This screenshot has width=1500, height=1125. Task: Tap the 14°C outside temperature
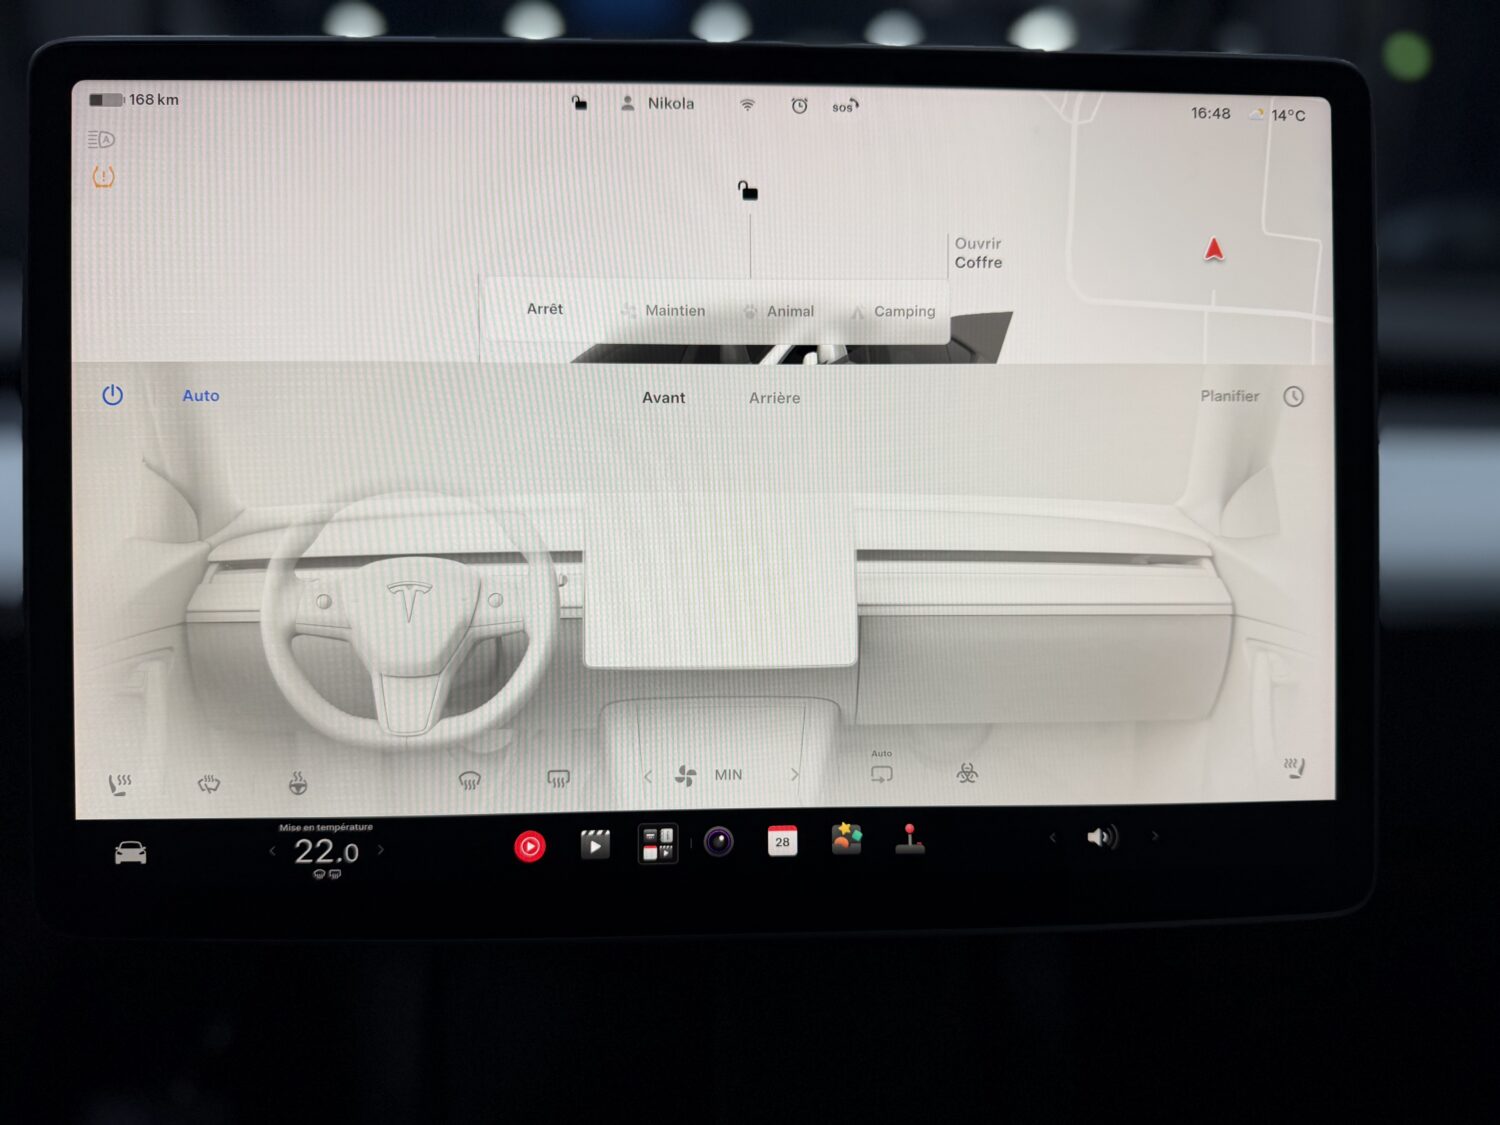pyautogui.click(x=1288, y=115)
